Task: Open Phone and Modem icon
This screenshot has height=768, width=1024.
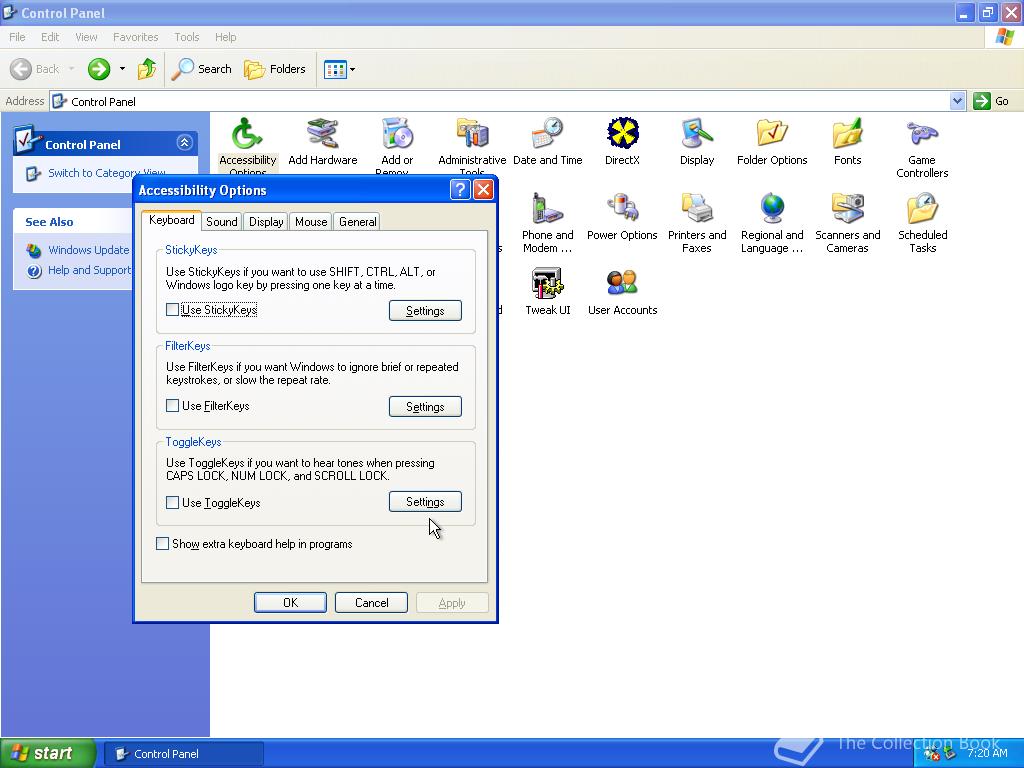Action: (547, 223)
